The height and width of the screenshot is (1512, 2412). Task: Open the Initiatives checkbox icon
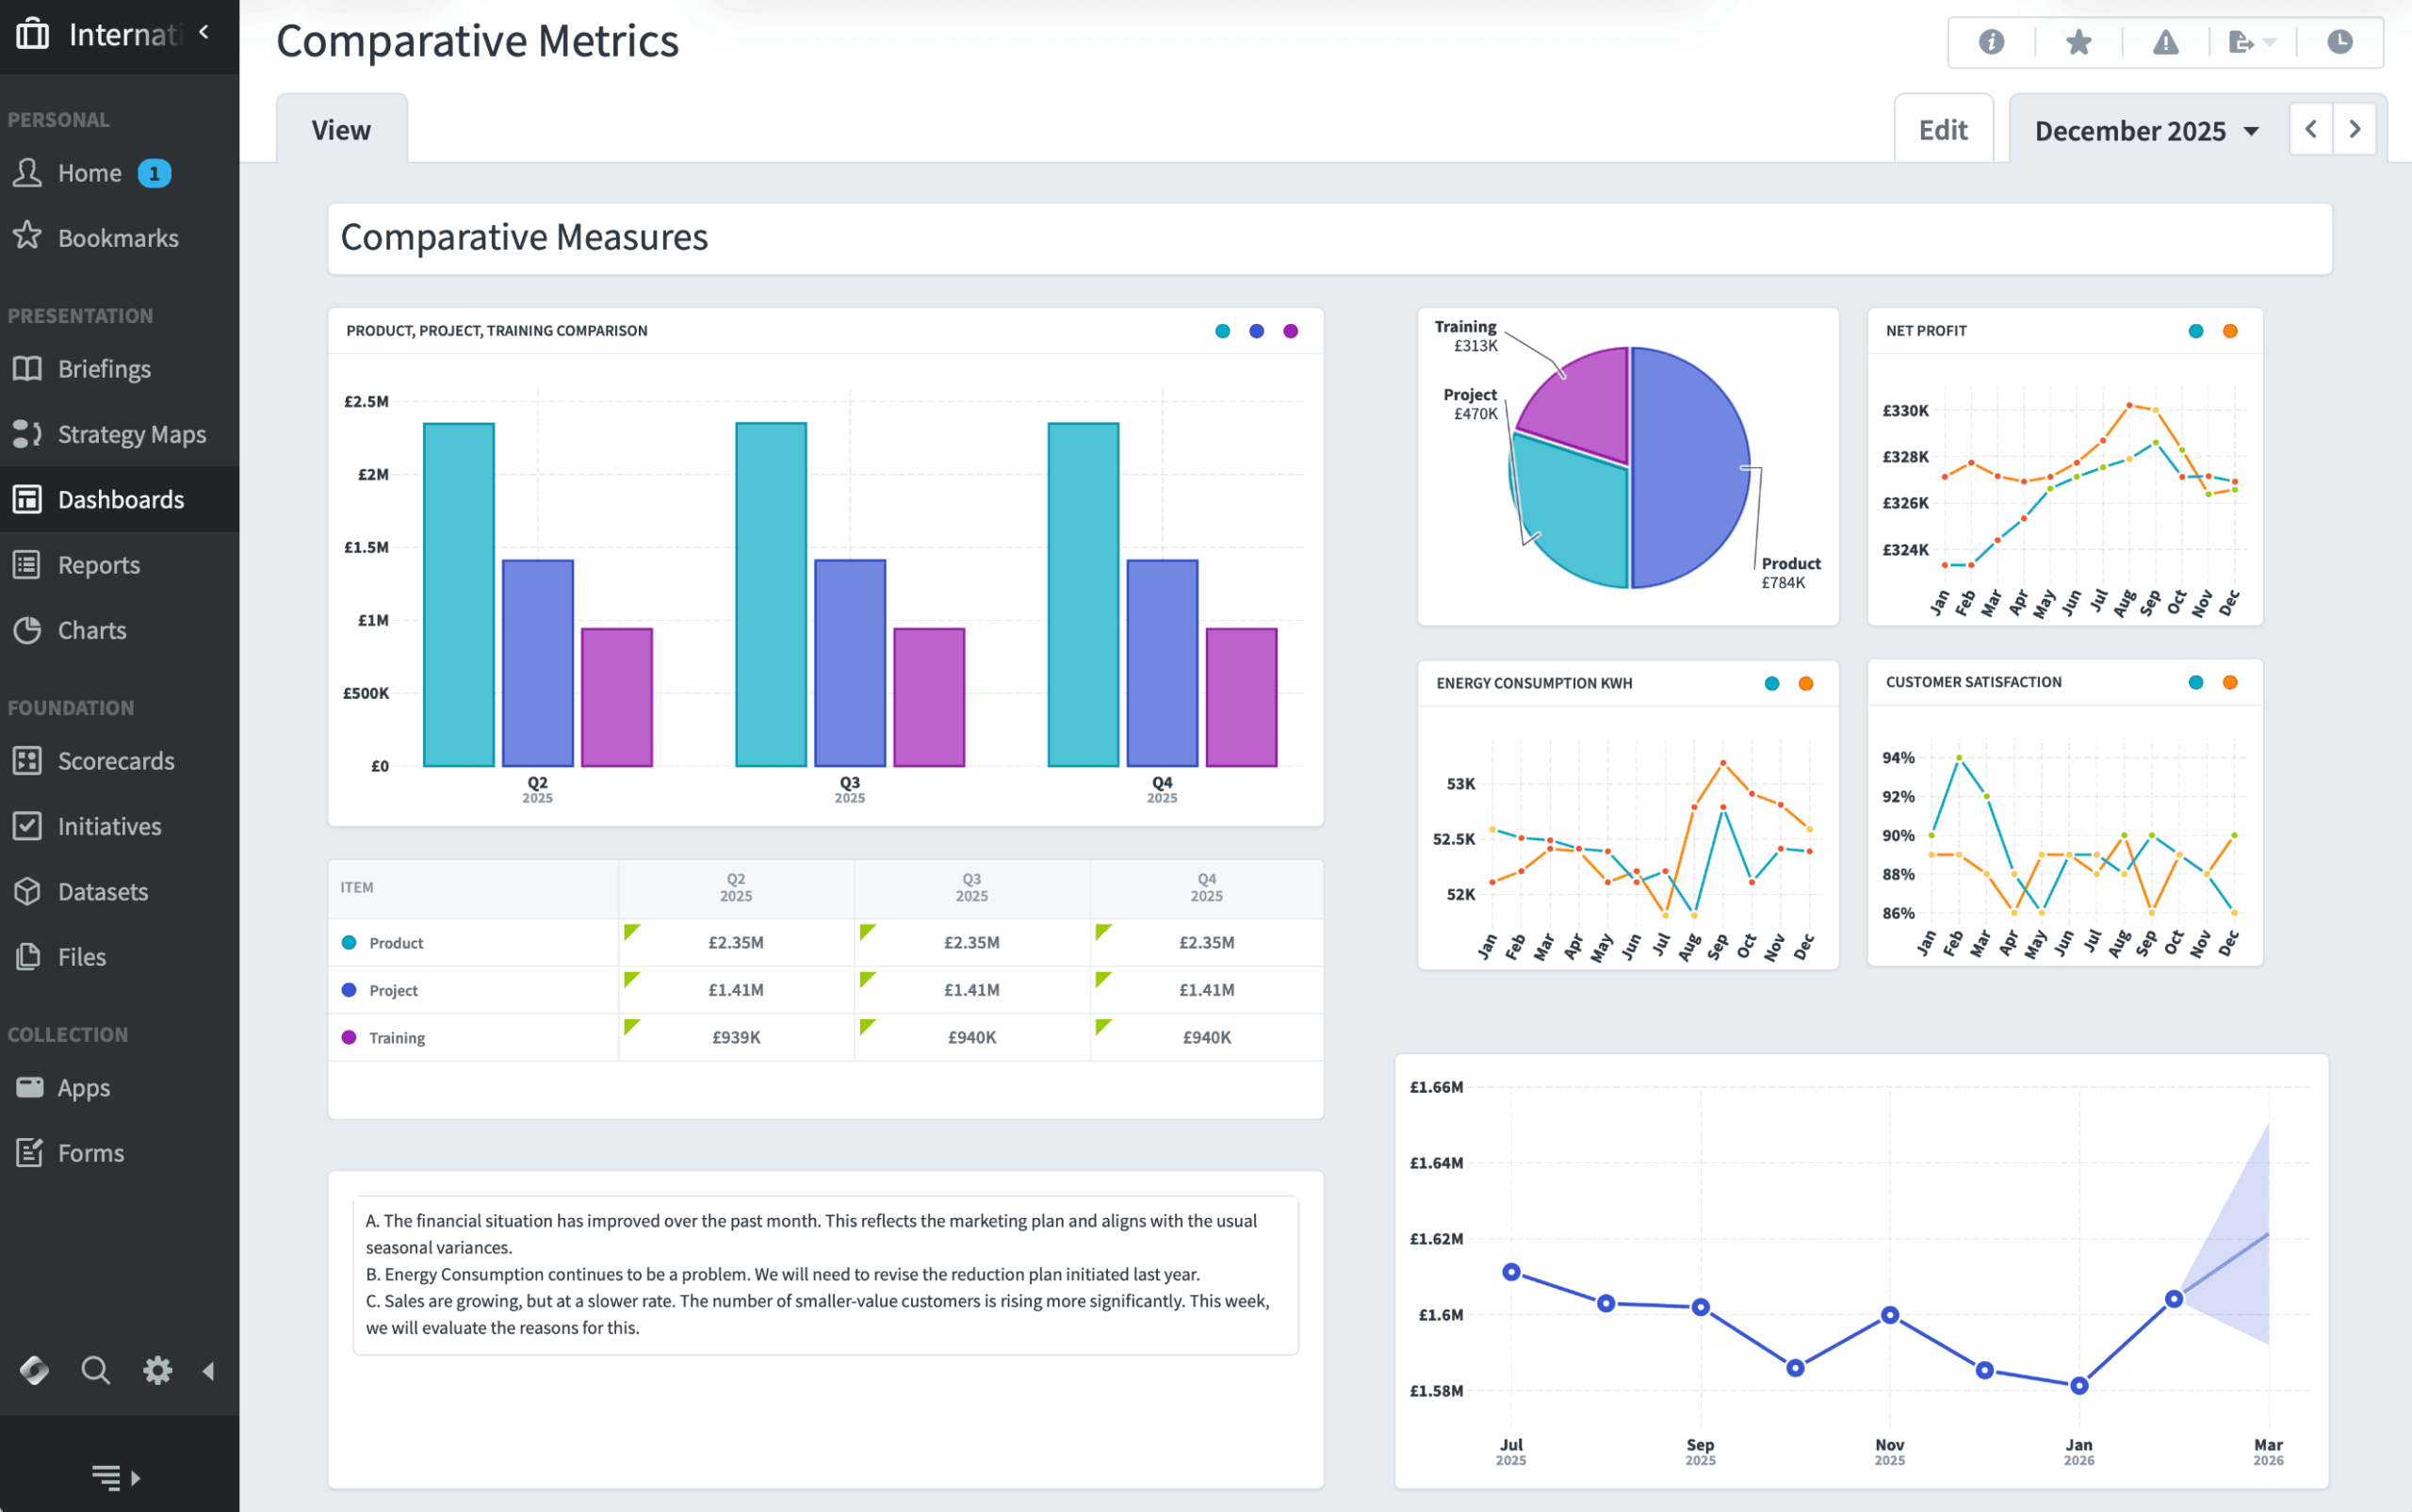(x=27, y=826)
